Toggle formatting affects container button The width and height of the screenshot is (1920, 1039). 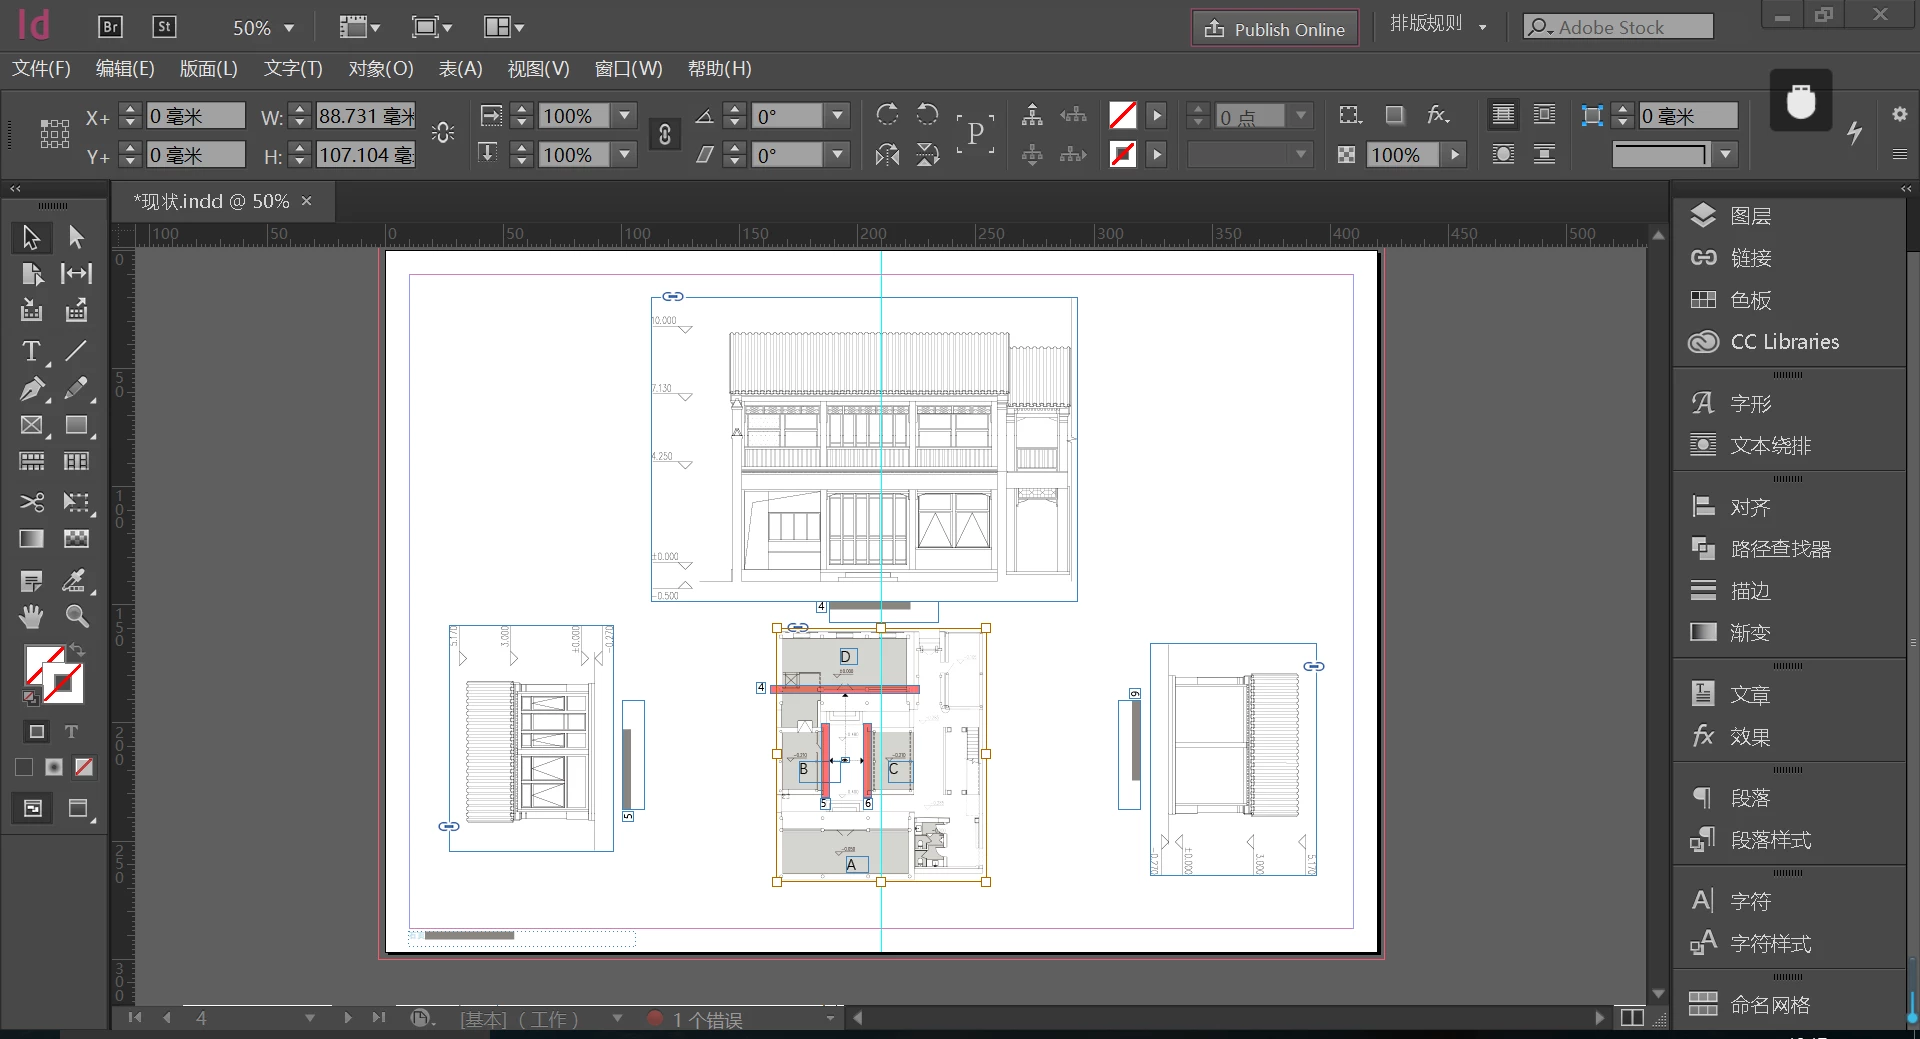click(x=37, y=732)
